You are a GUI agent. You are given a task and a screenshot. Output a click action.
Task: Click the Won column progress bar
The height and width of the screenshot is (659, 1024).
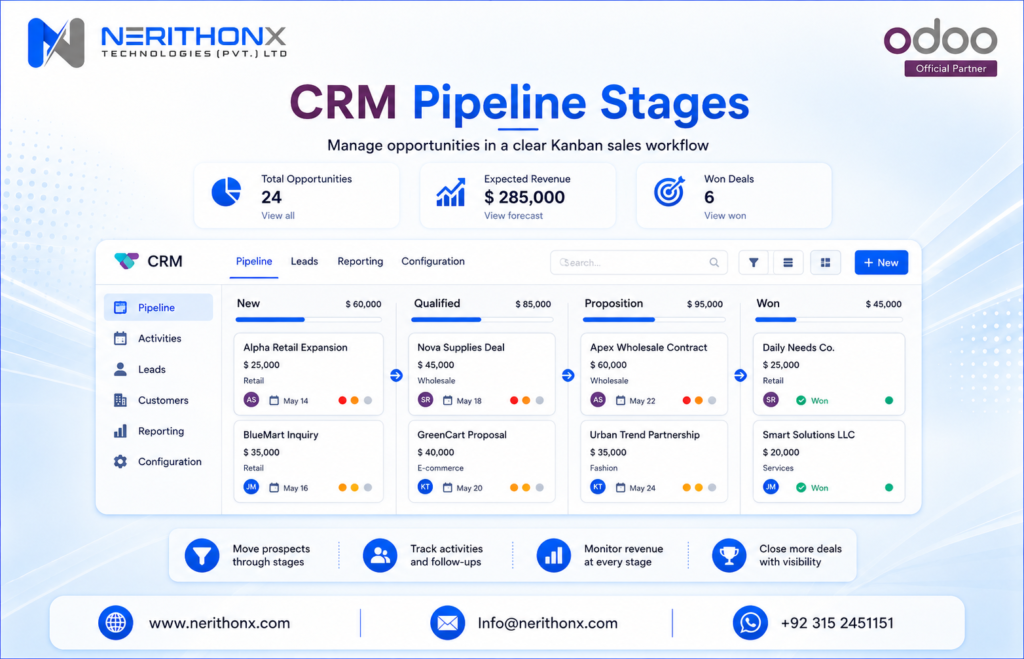[x=829, y=319]
